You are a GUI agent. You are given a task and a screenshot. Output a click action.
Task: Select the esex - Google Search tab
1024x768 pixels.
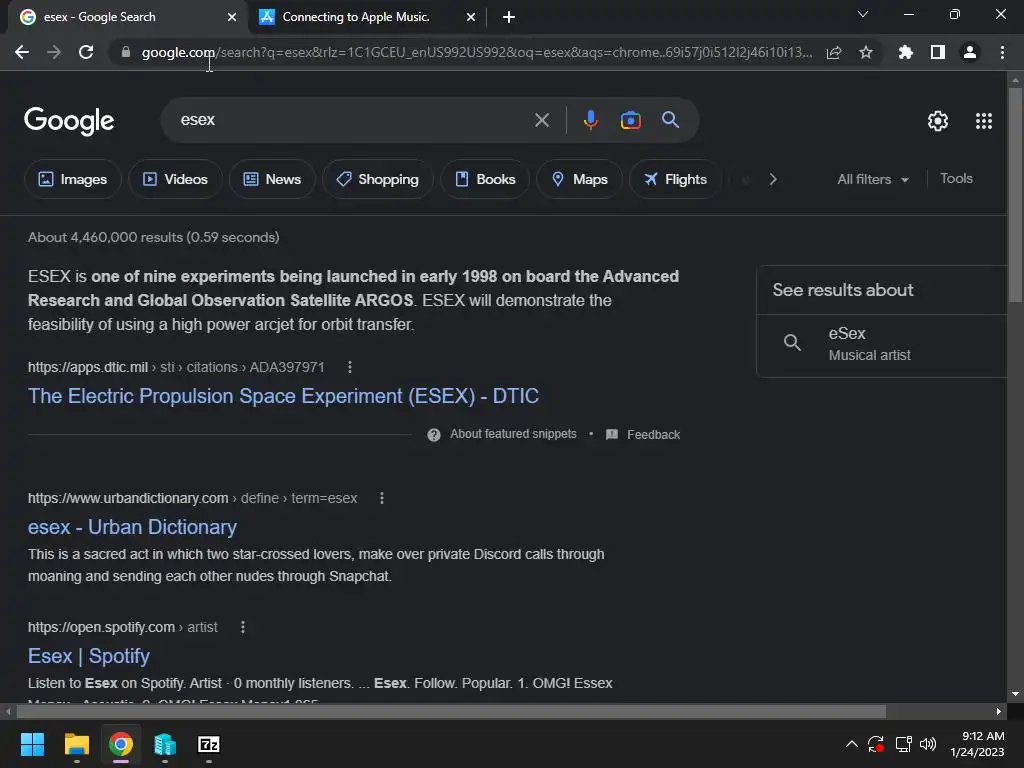pyautogui.click(x=99, y=17)
